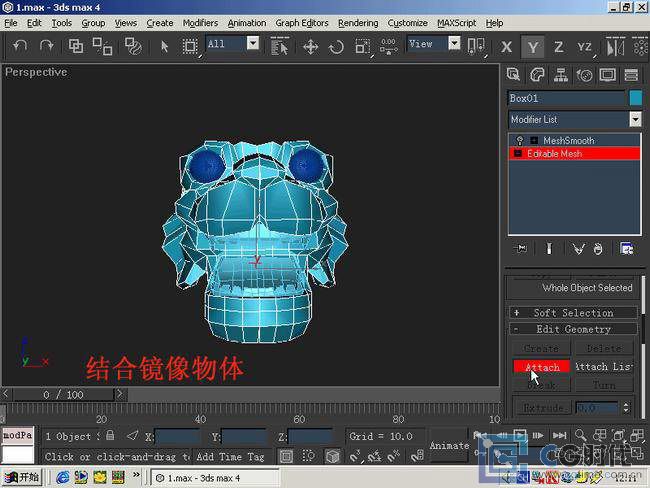Click the Turn button
This screenshot has width=650, height=488.
pos(604,385)
